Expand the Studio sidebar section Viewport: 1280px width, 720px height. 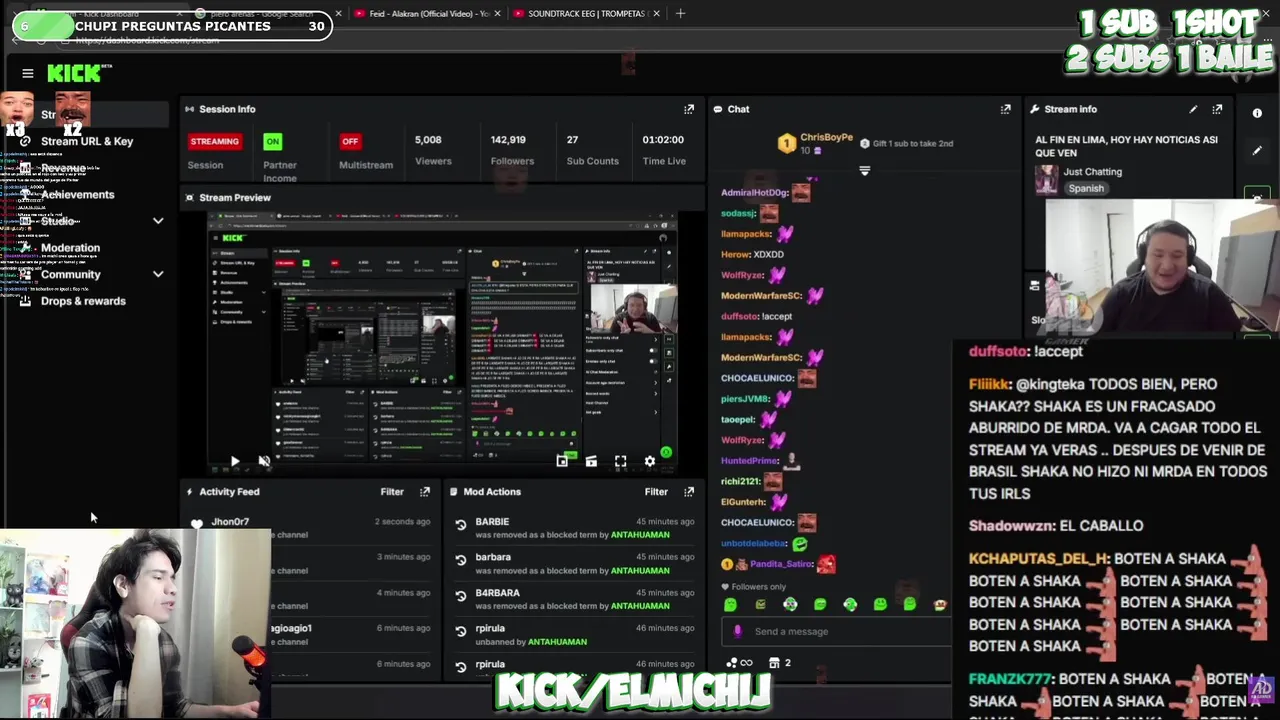pos(158,221)
